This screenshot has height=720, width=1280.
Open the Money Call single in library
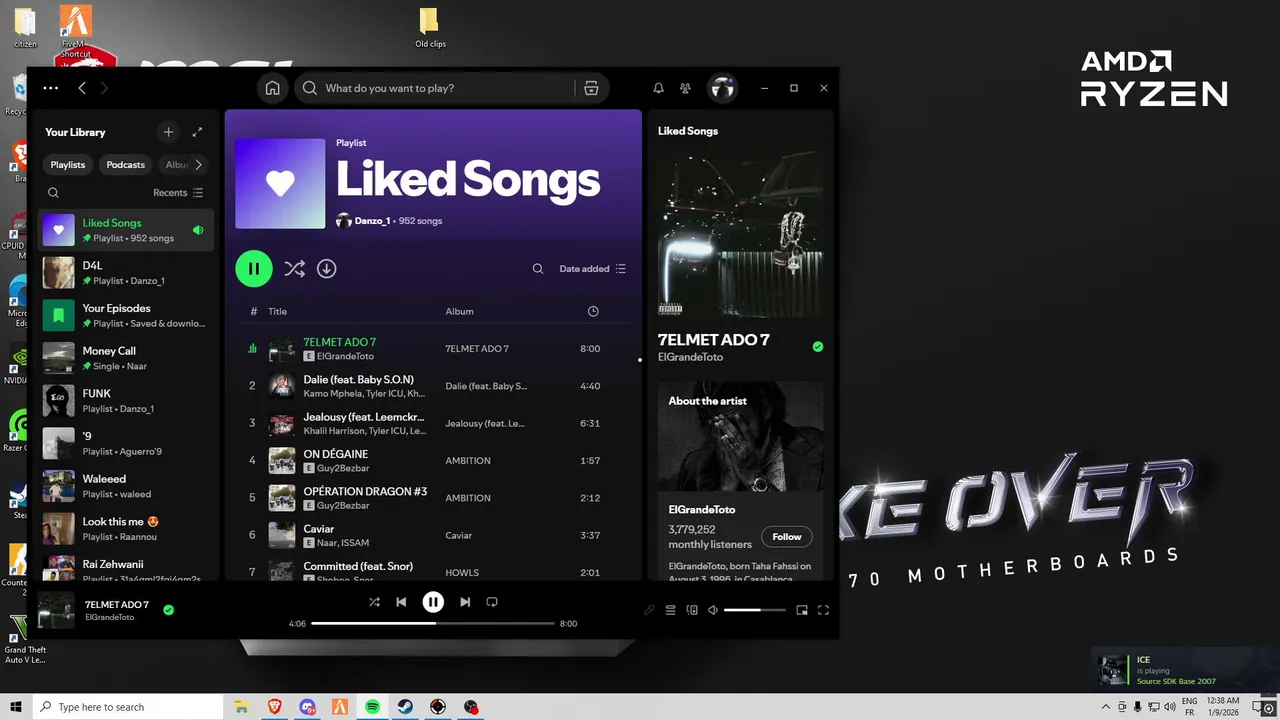(x=126, y=358)
